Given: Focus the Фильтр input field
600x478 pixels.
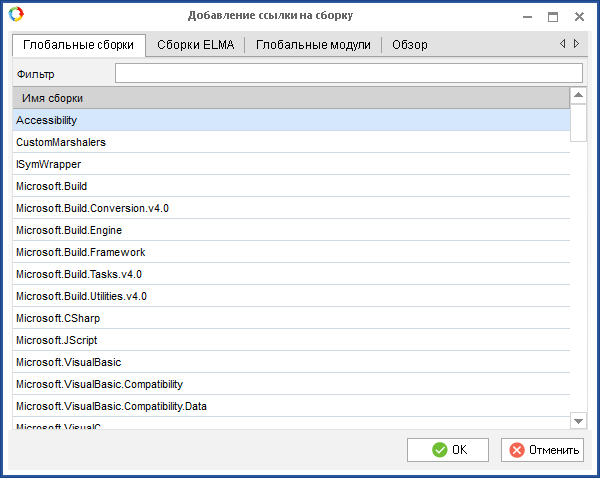Looking at the screenshot, I should 349,73.
